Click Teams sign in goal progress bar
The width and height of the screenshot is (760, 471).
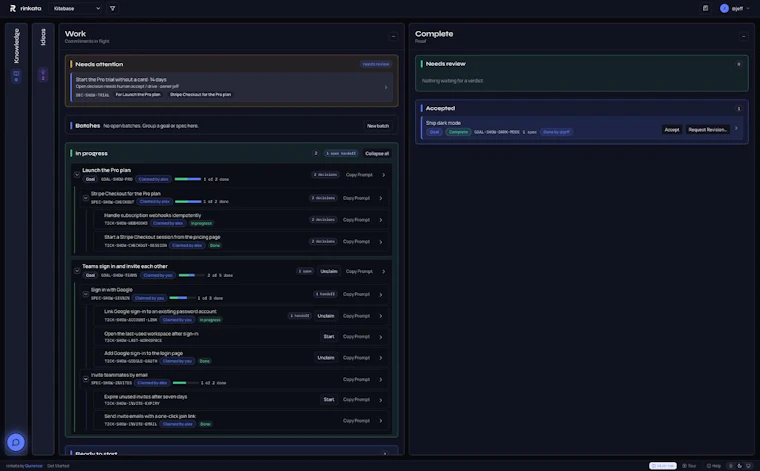pyautogui.click(x=191, y=275)
